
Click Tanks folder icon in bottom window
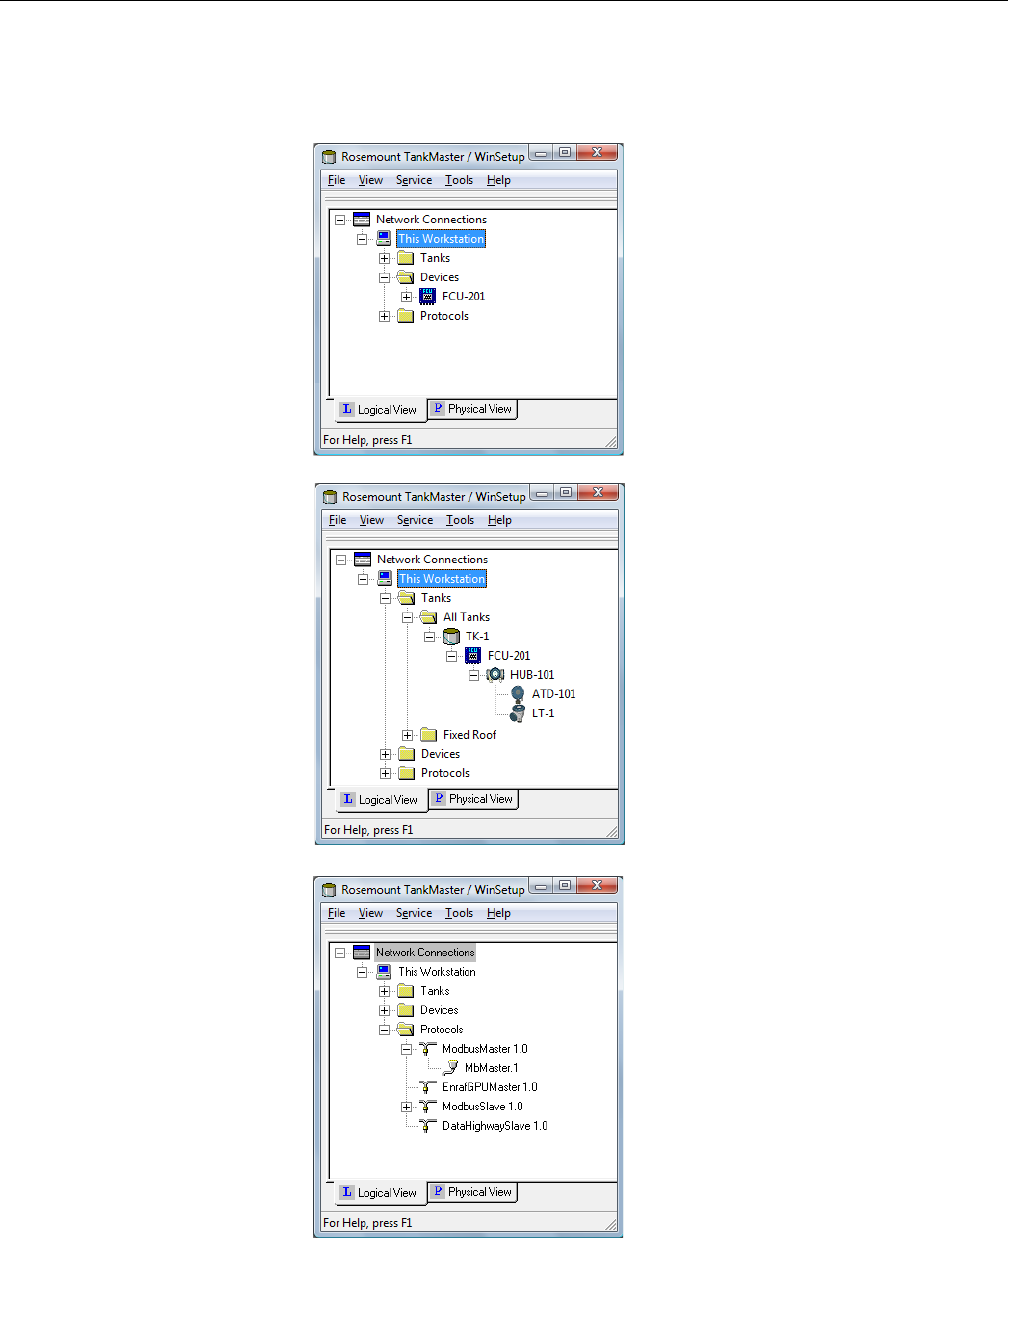[405, 991]
